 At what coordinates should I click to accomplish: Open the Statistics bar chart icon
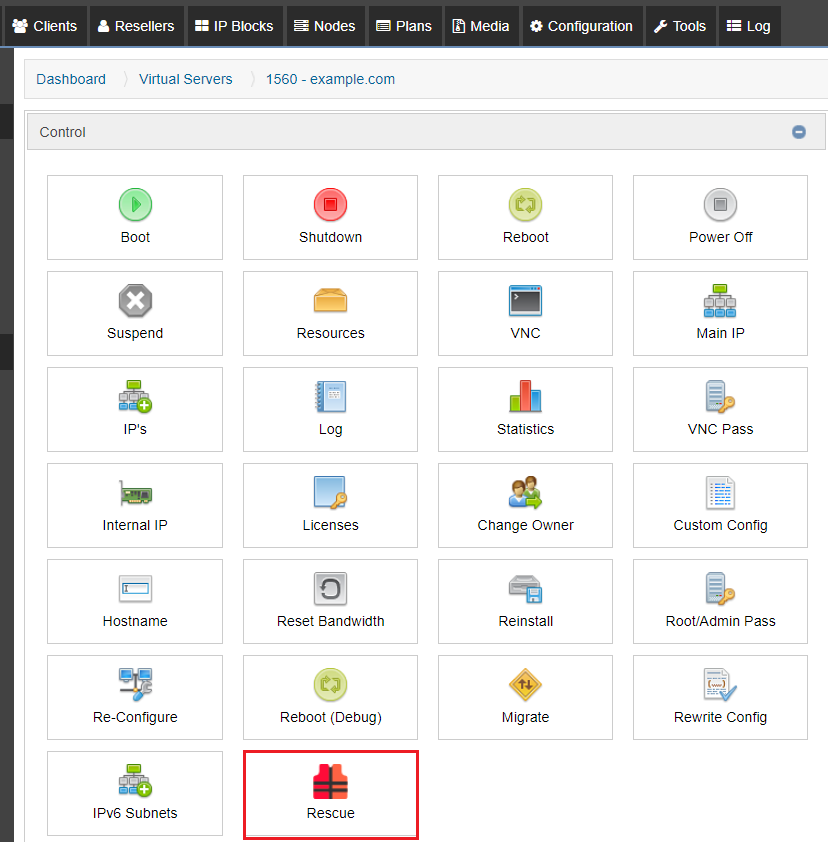(x=525, y=397)
